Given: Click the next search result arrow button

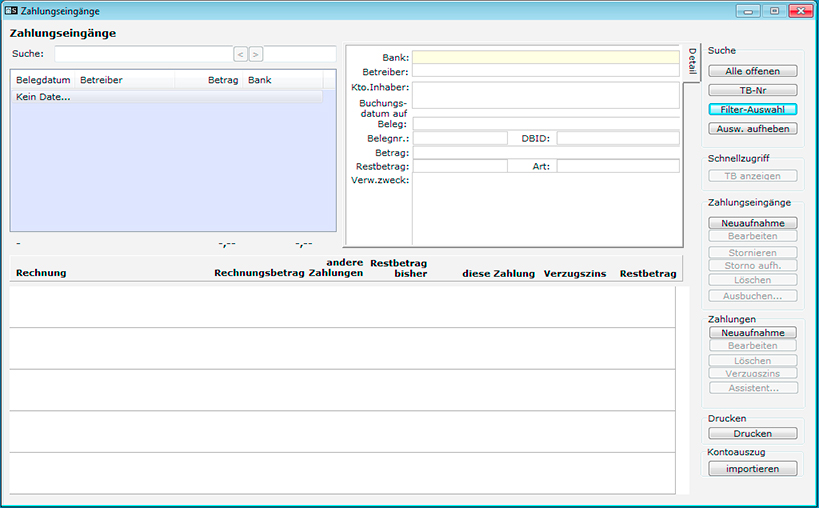Looking at the screenshot, I should (256, 54).
